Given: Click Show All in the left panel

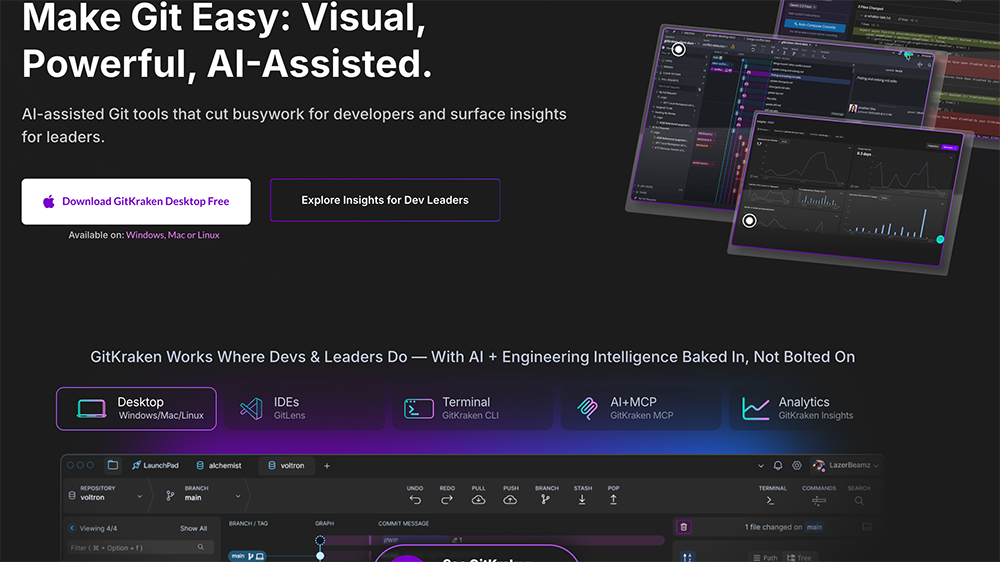Looking at the screenshot, I should coord(193,528).
